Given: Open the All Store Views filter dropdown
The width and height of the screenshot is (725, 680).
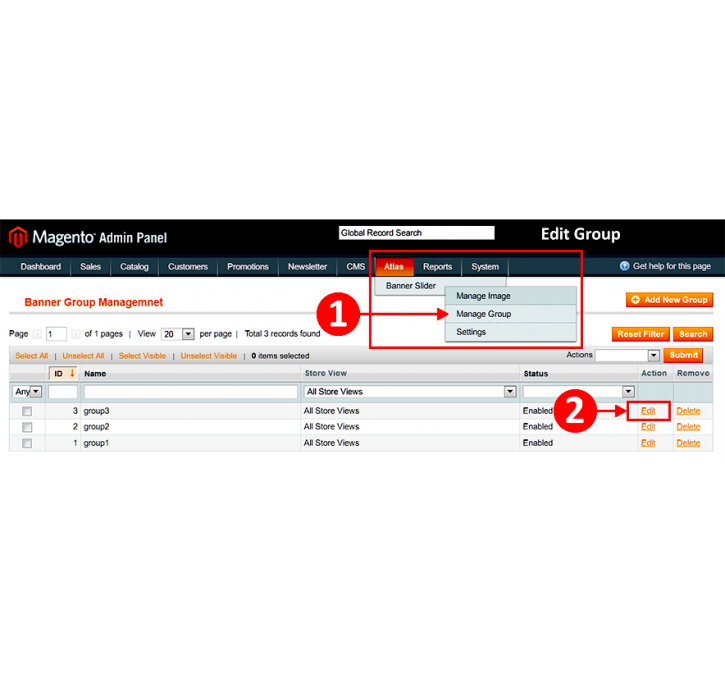Looking at the screenshot, I should [410, 392].
